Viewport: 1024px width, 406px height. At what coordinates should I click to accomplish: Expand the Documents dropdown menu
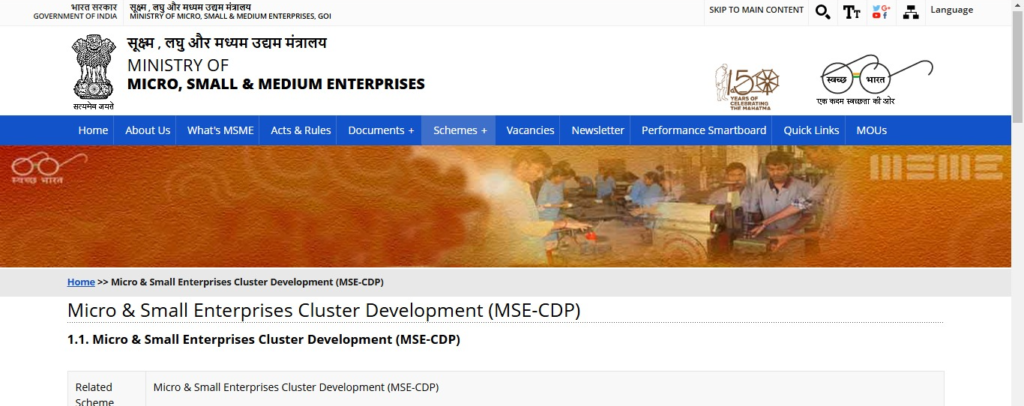[381, 130]
